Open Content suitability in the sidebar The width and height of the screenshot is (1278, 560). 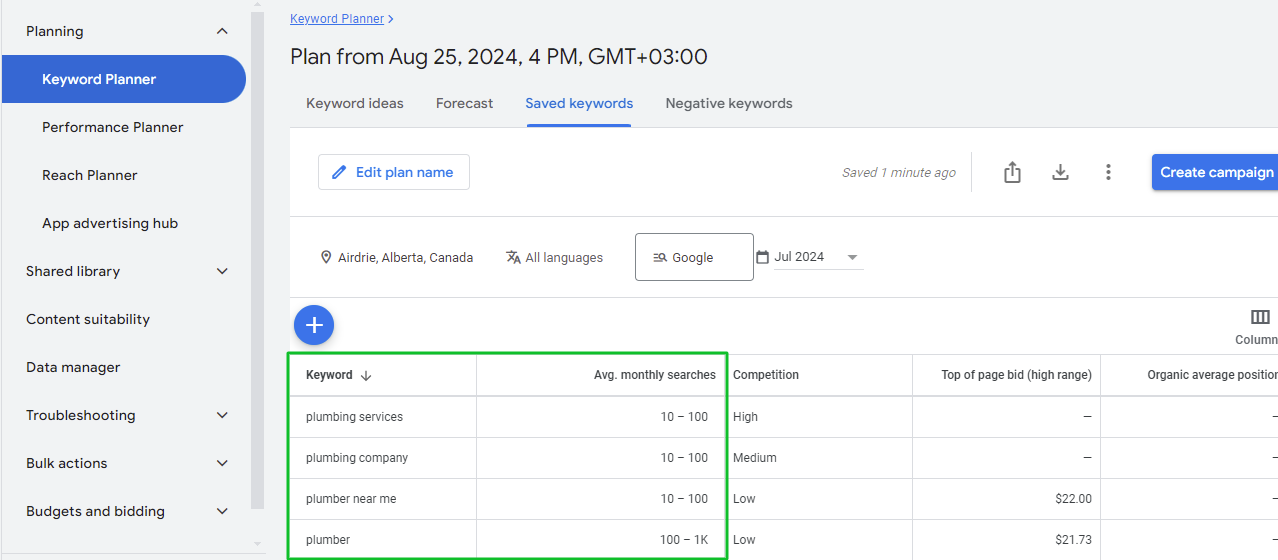point(88,319)
